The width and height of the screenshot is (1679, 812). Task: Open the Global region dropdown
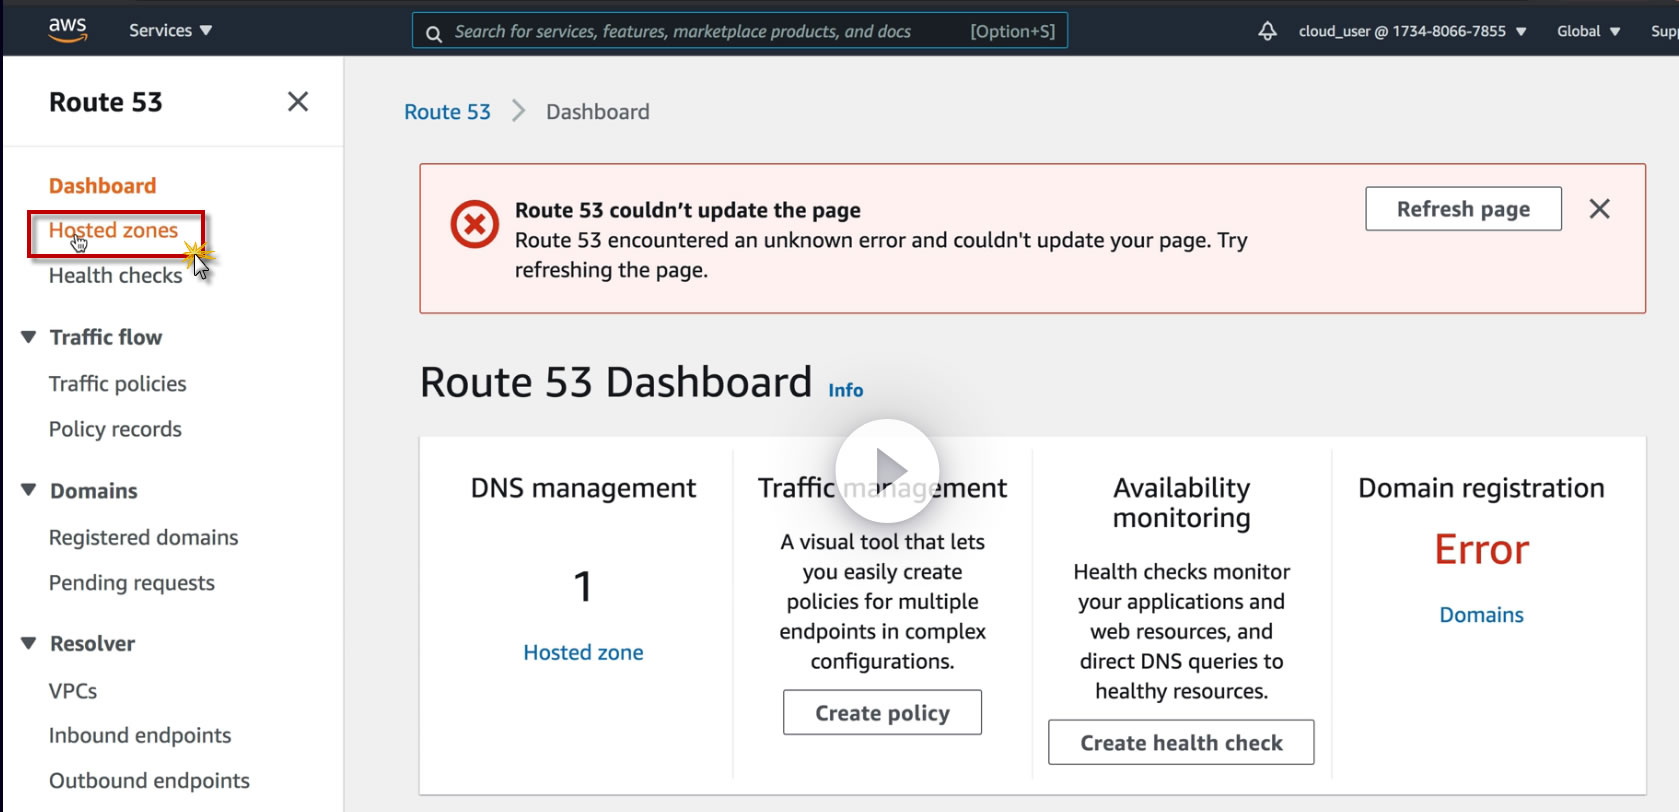point(1588,31)
